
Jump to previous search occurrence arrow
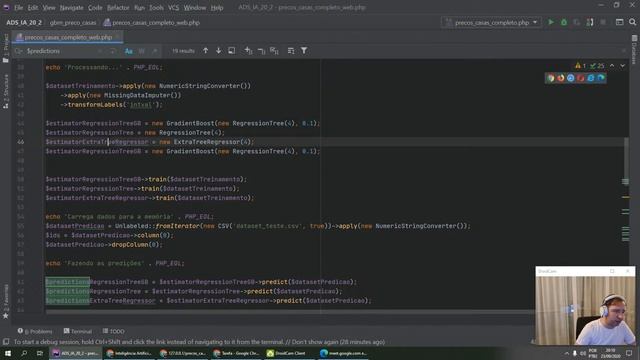coord(205,51)
